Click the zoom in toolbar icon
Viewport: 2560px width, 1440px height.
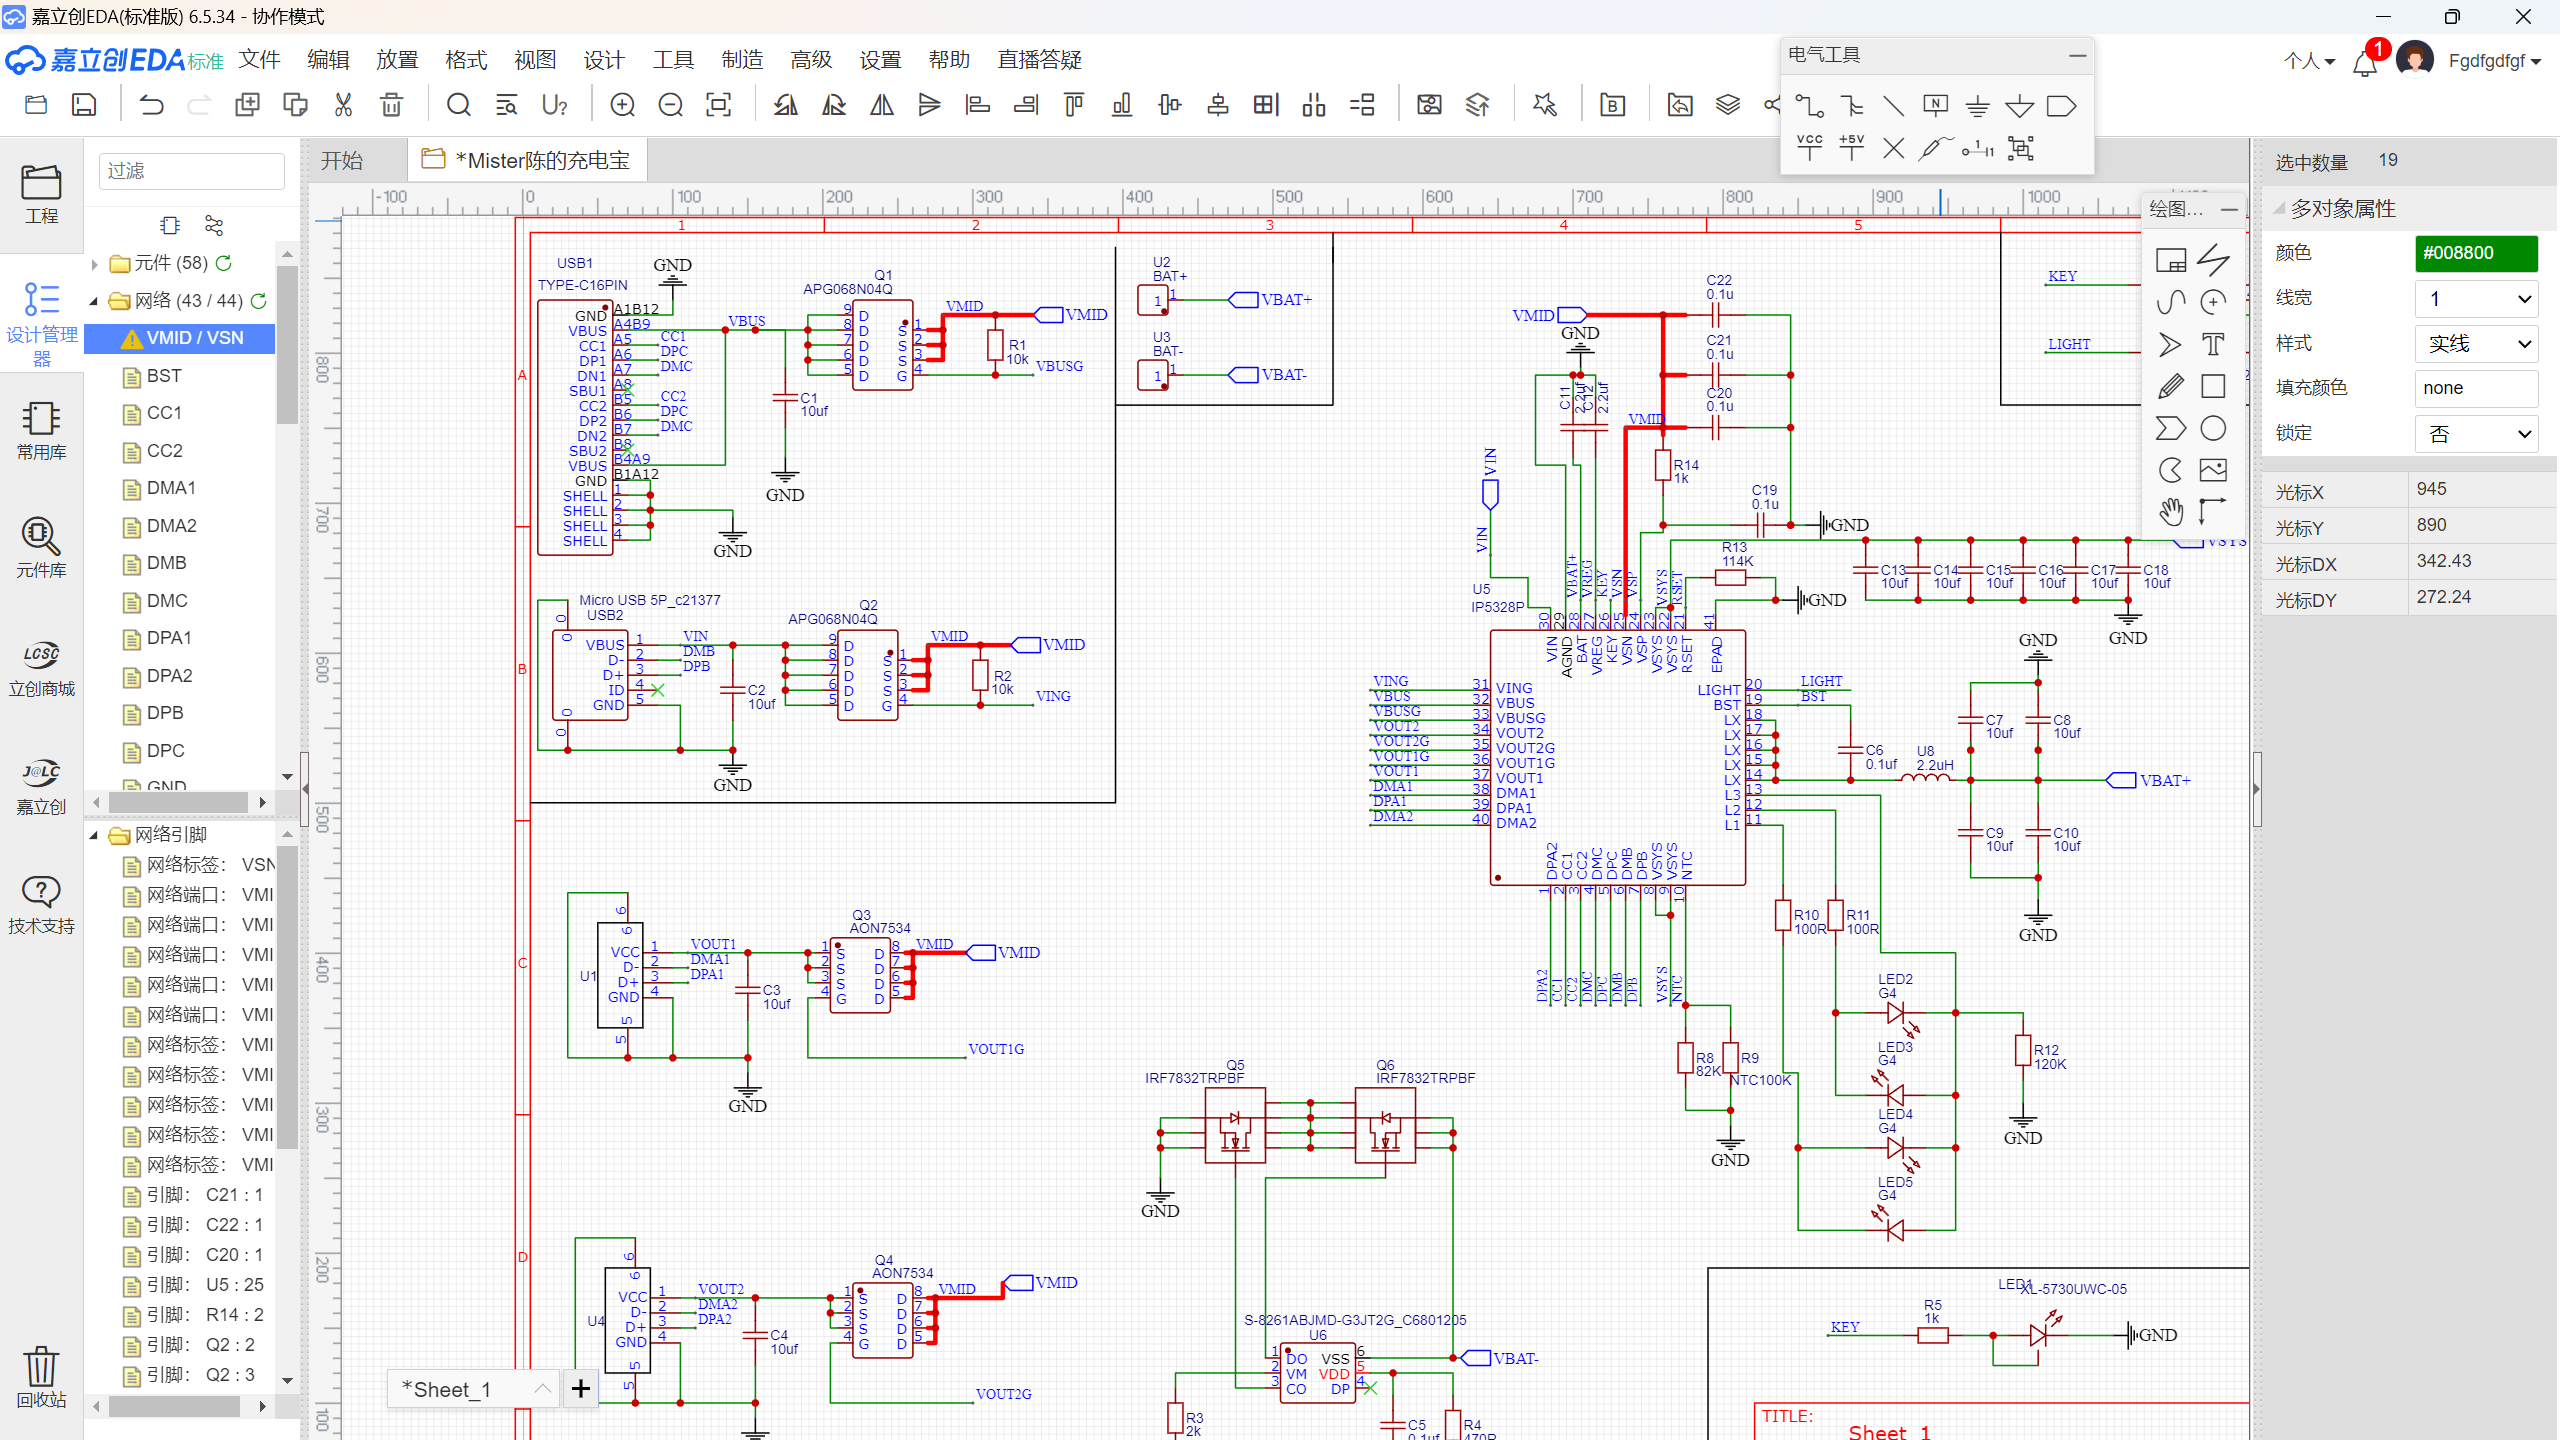point(622,105)
